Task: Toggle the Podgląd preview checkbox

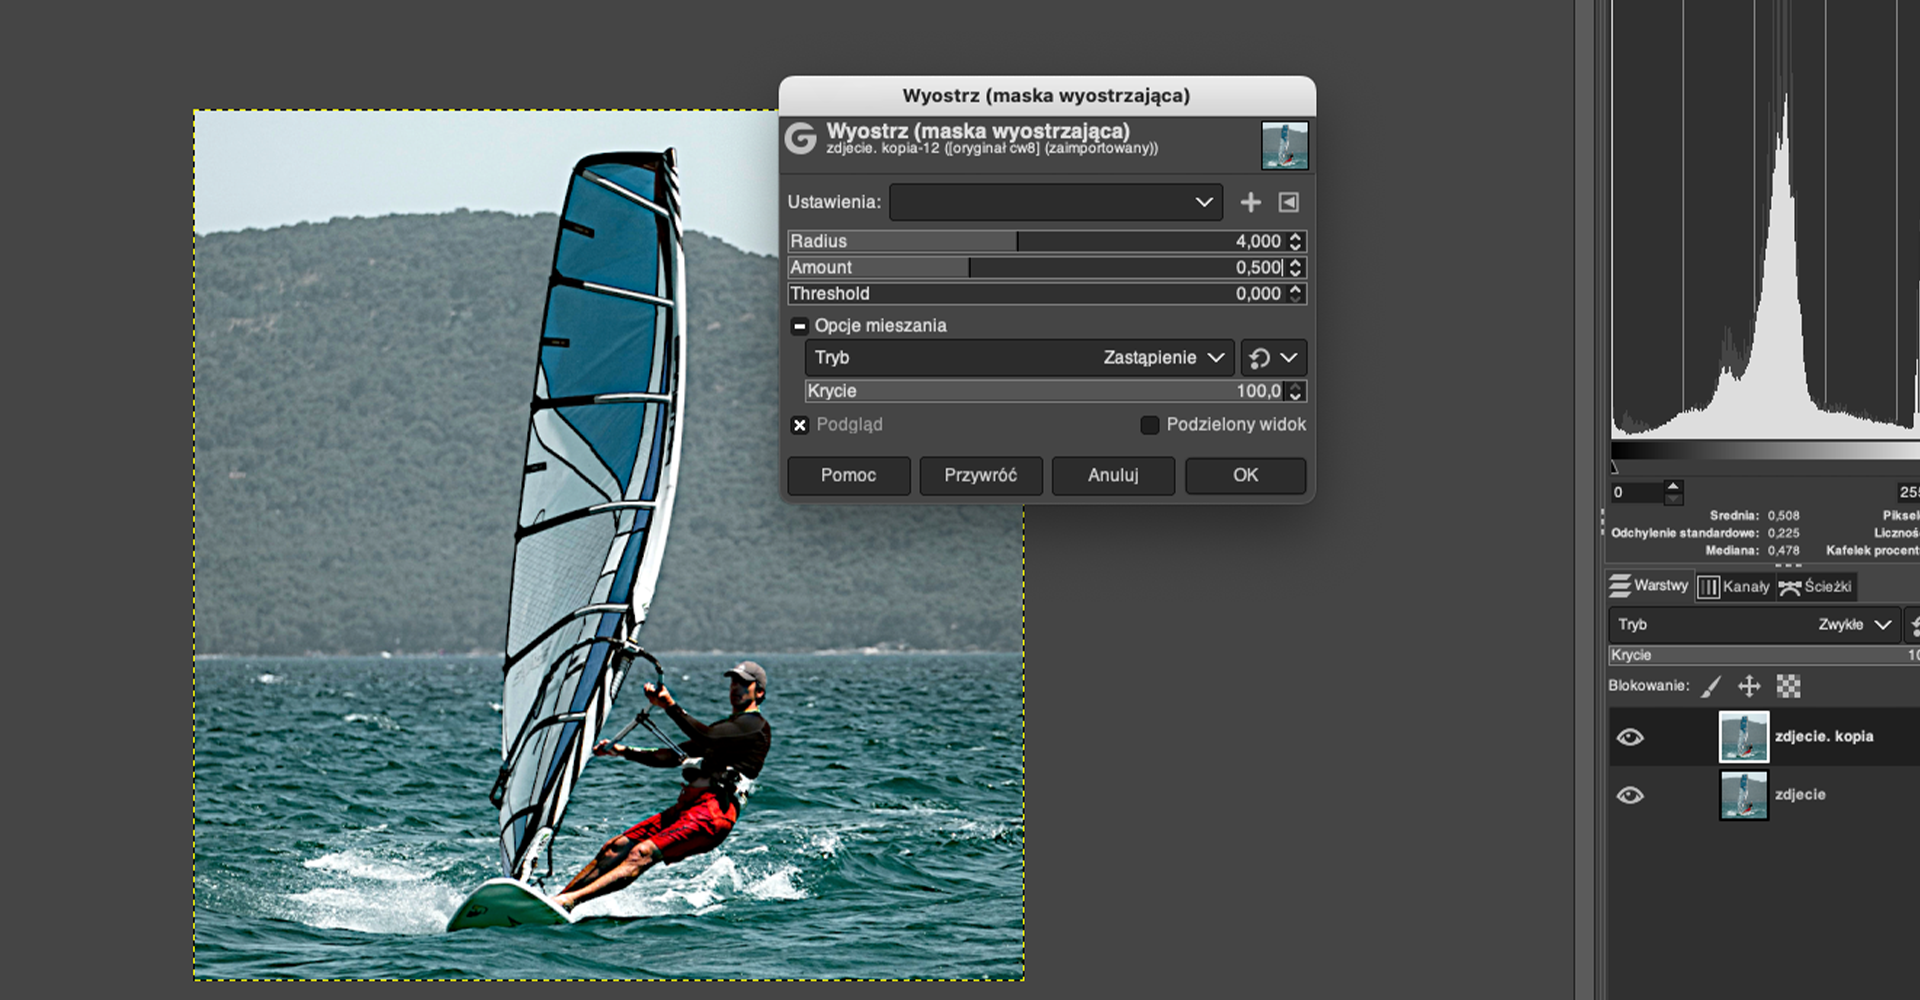Action: click(800, 425)
